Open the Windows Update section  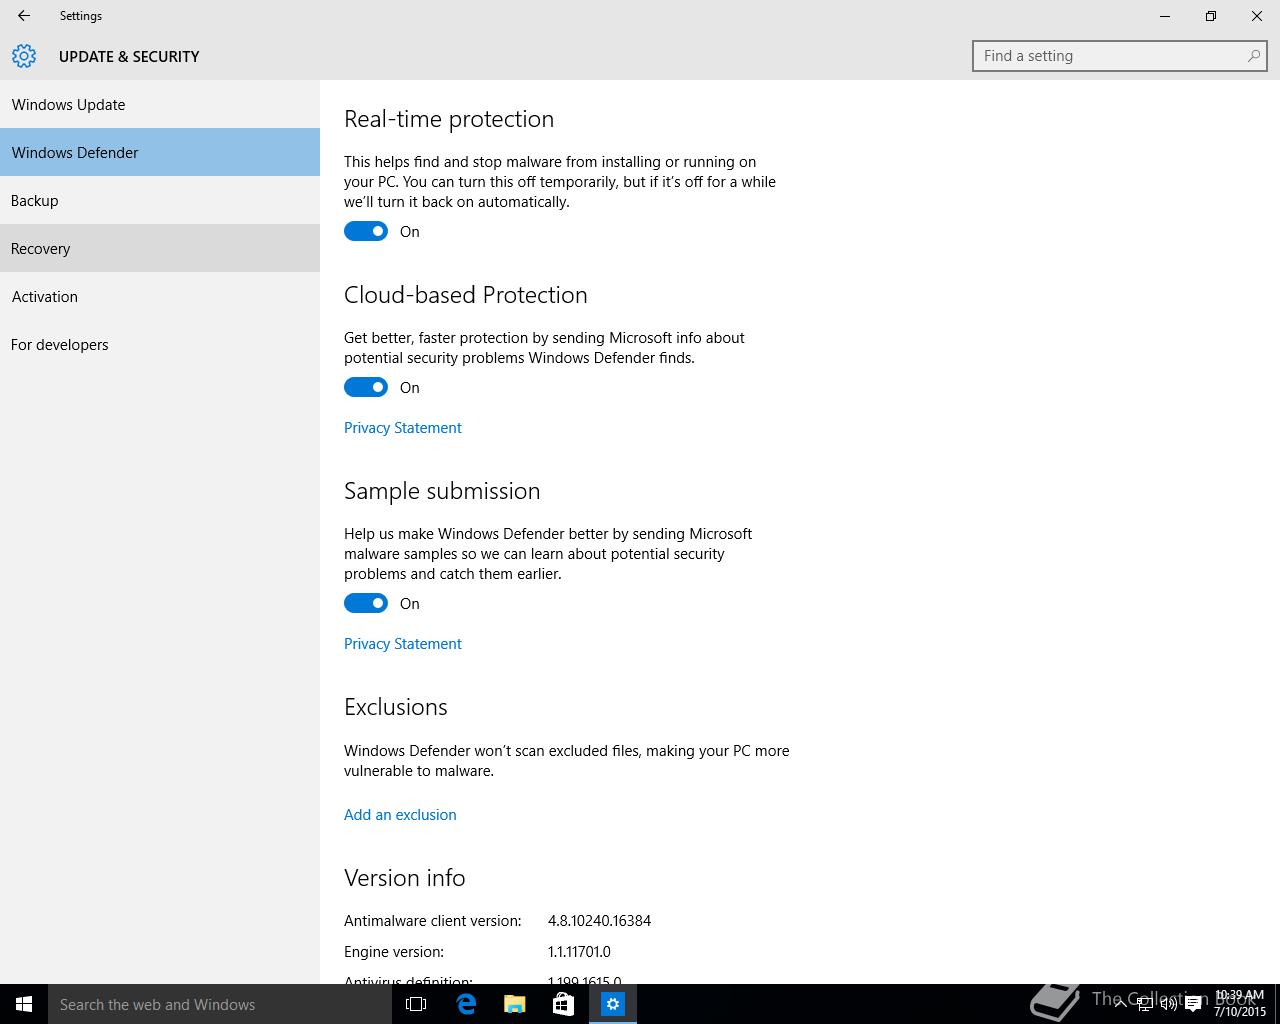tap(160, 104)
